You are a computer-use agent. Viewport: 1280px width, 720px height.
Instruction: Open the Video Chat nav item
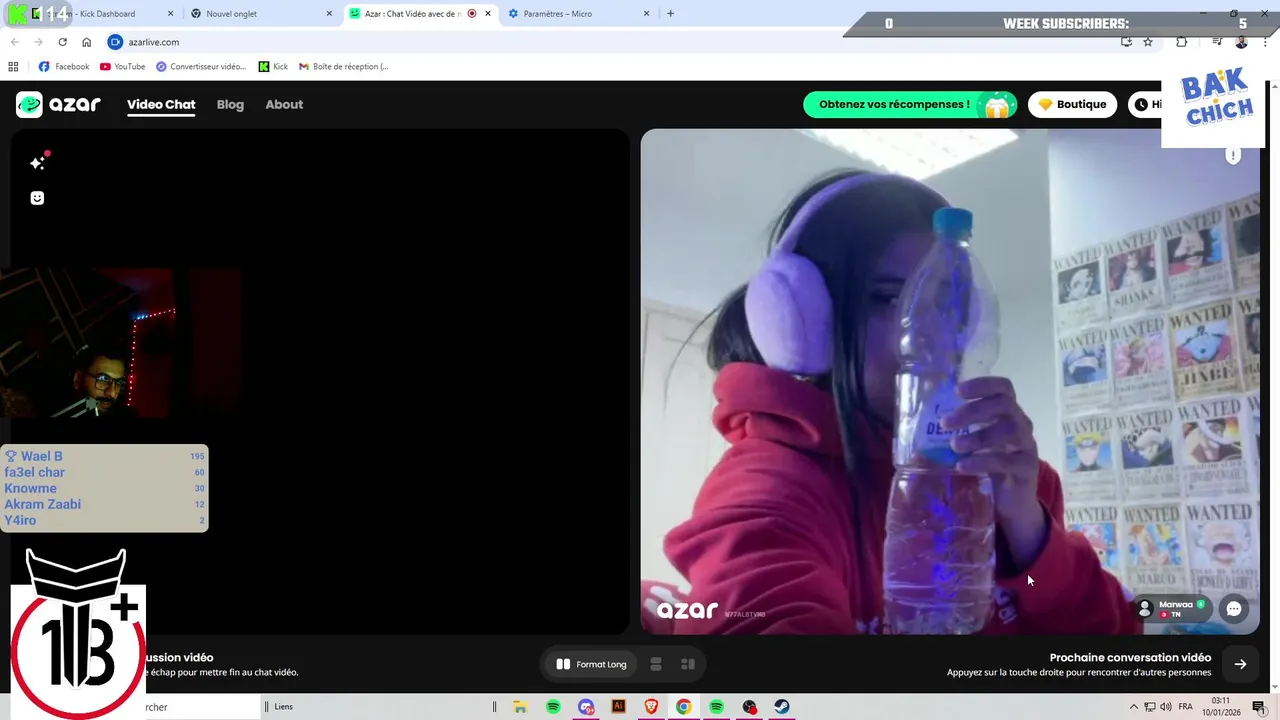(161, 104)
